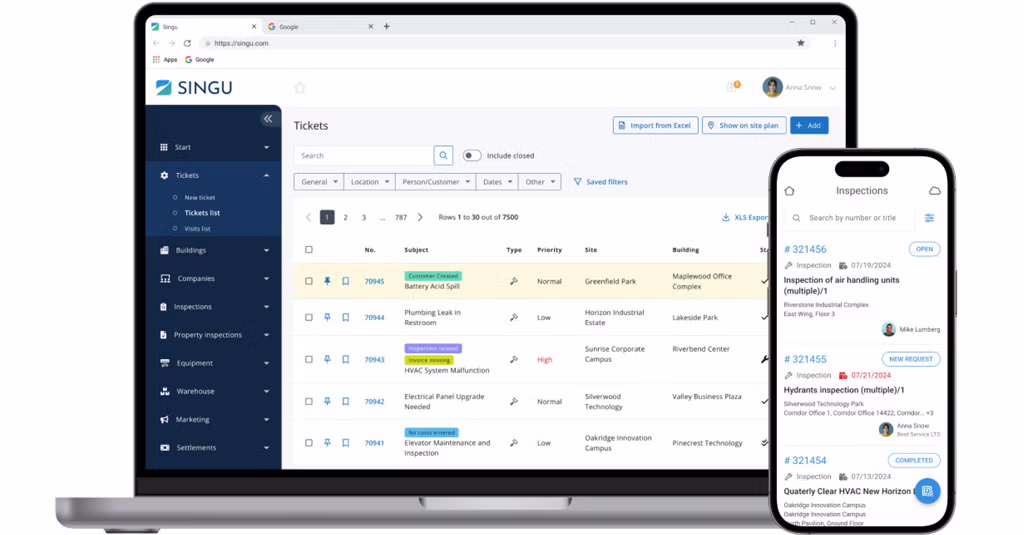This screenshot has height=535, width=1024.
Task: Click XLS Export link
Action: click(745, 218)
